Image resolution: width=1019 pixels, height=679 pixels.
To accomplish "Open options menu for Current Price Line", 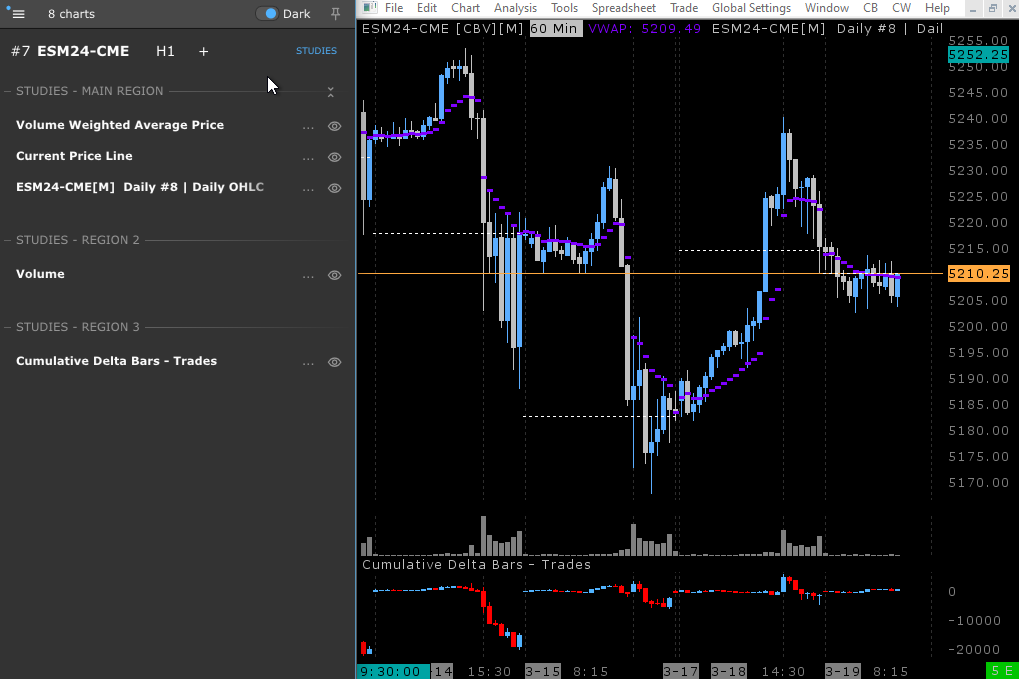I will pos(308,158).
